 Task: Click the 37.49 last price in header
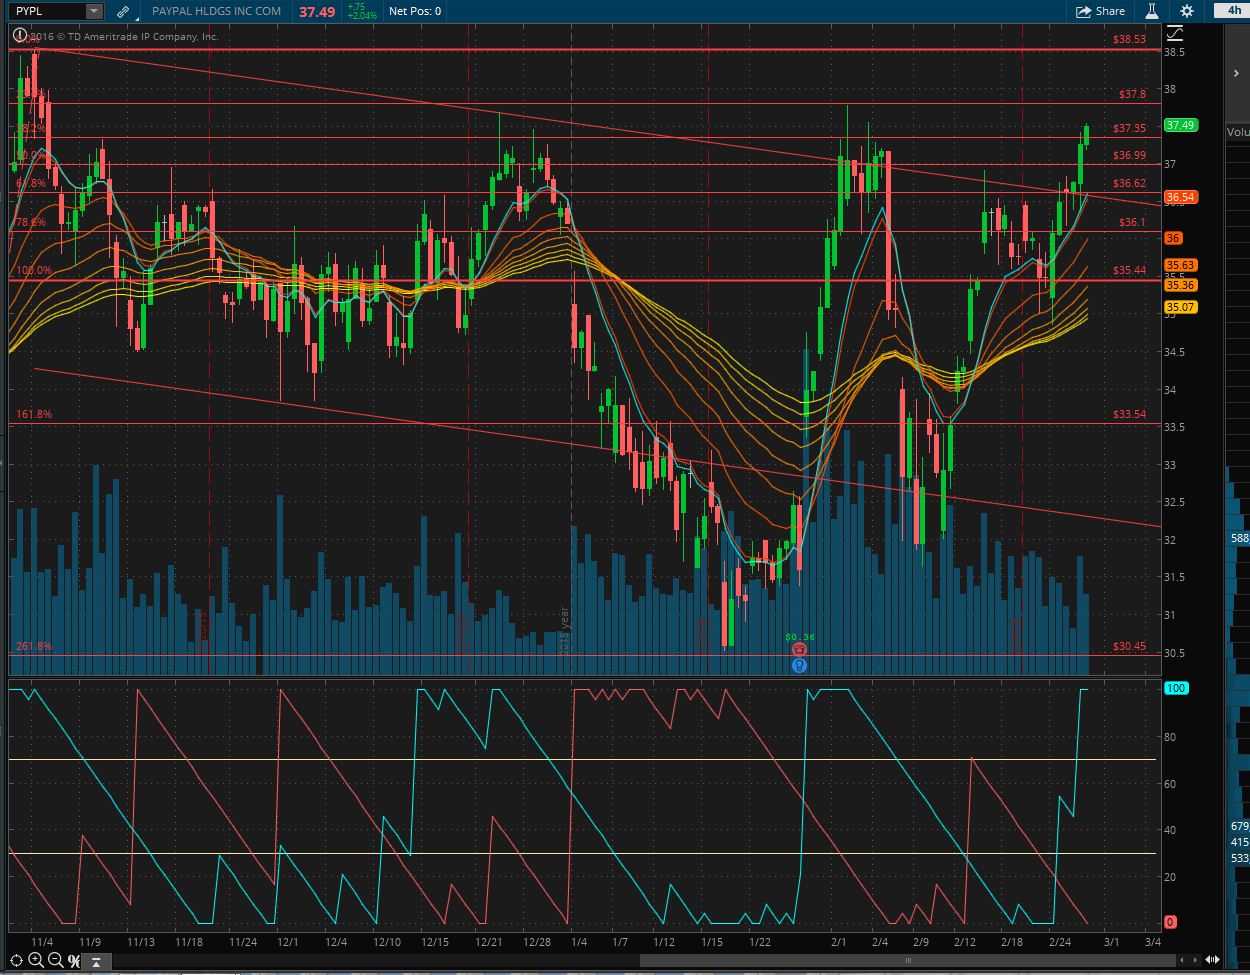(316, 11)
